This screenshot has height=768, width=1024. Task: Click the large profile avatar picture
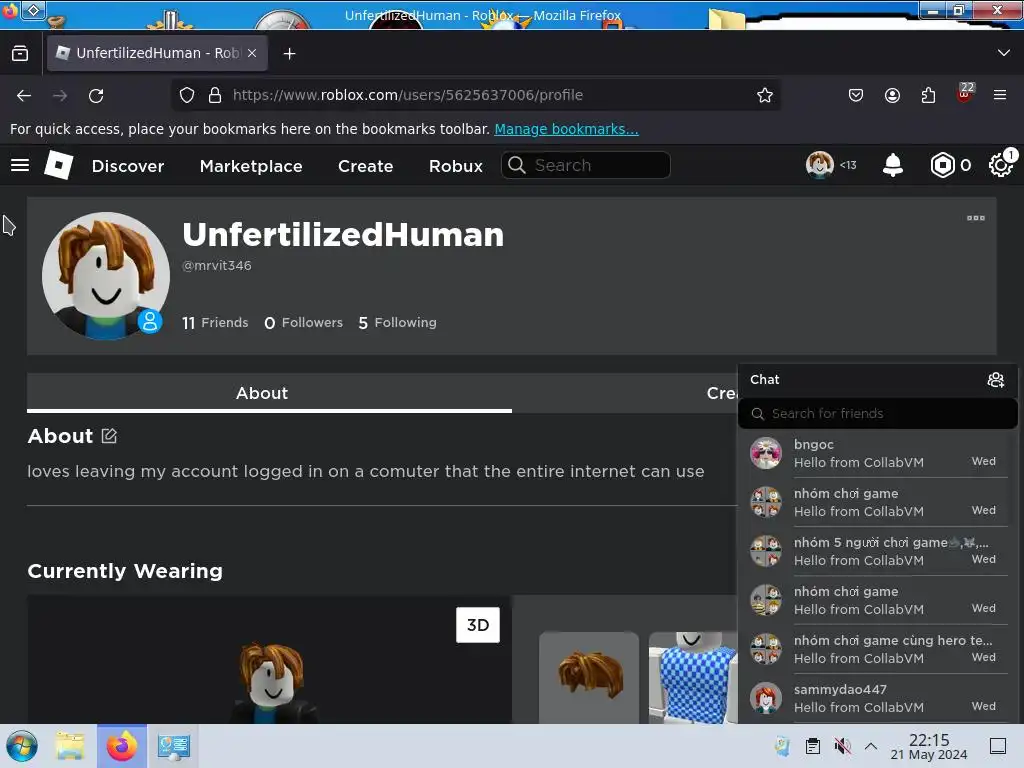tap(106, 276)
